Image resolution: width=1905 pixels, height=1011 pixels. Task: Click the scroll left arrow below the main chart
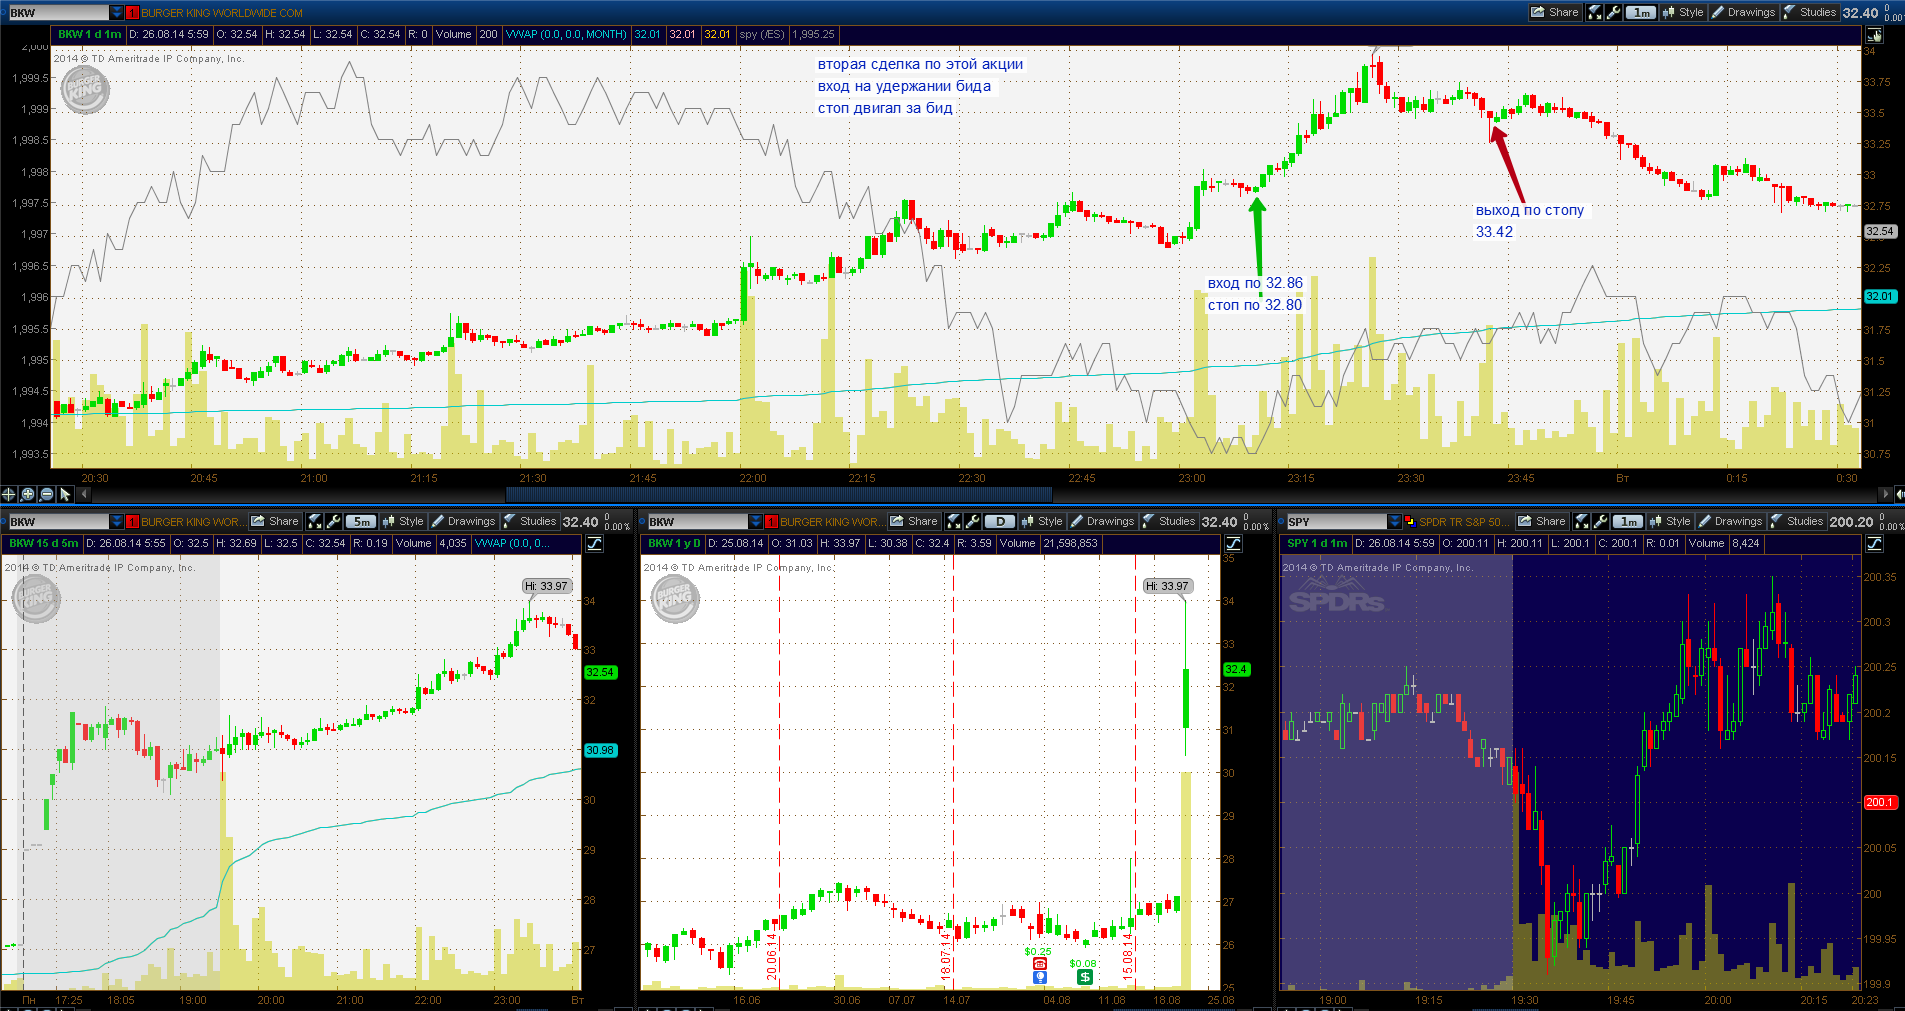click(x=85, y=494)
